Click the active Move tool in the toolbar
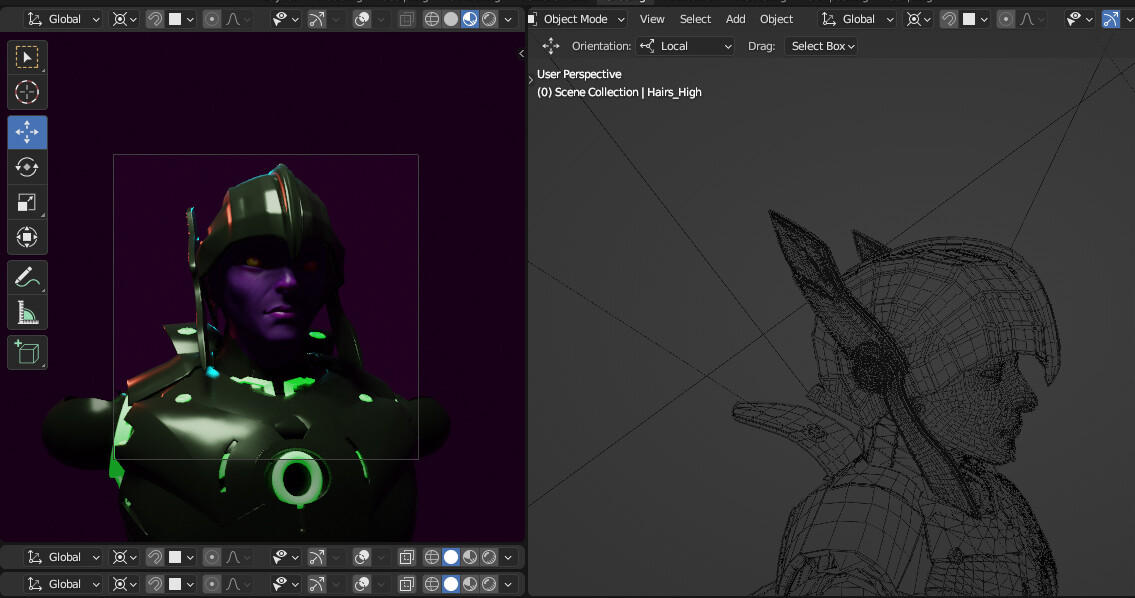 27,132
